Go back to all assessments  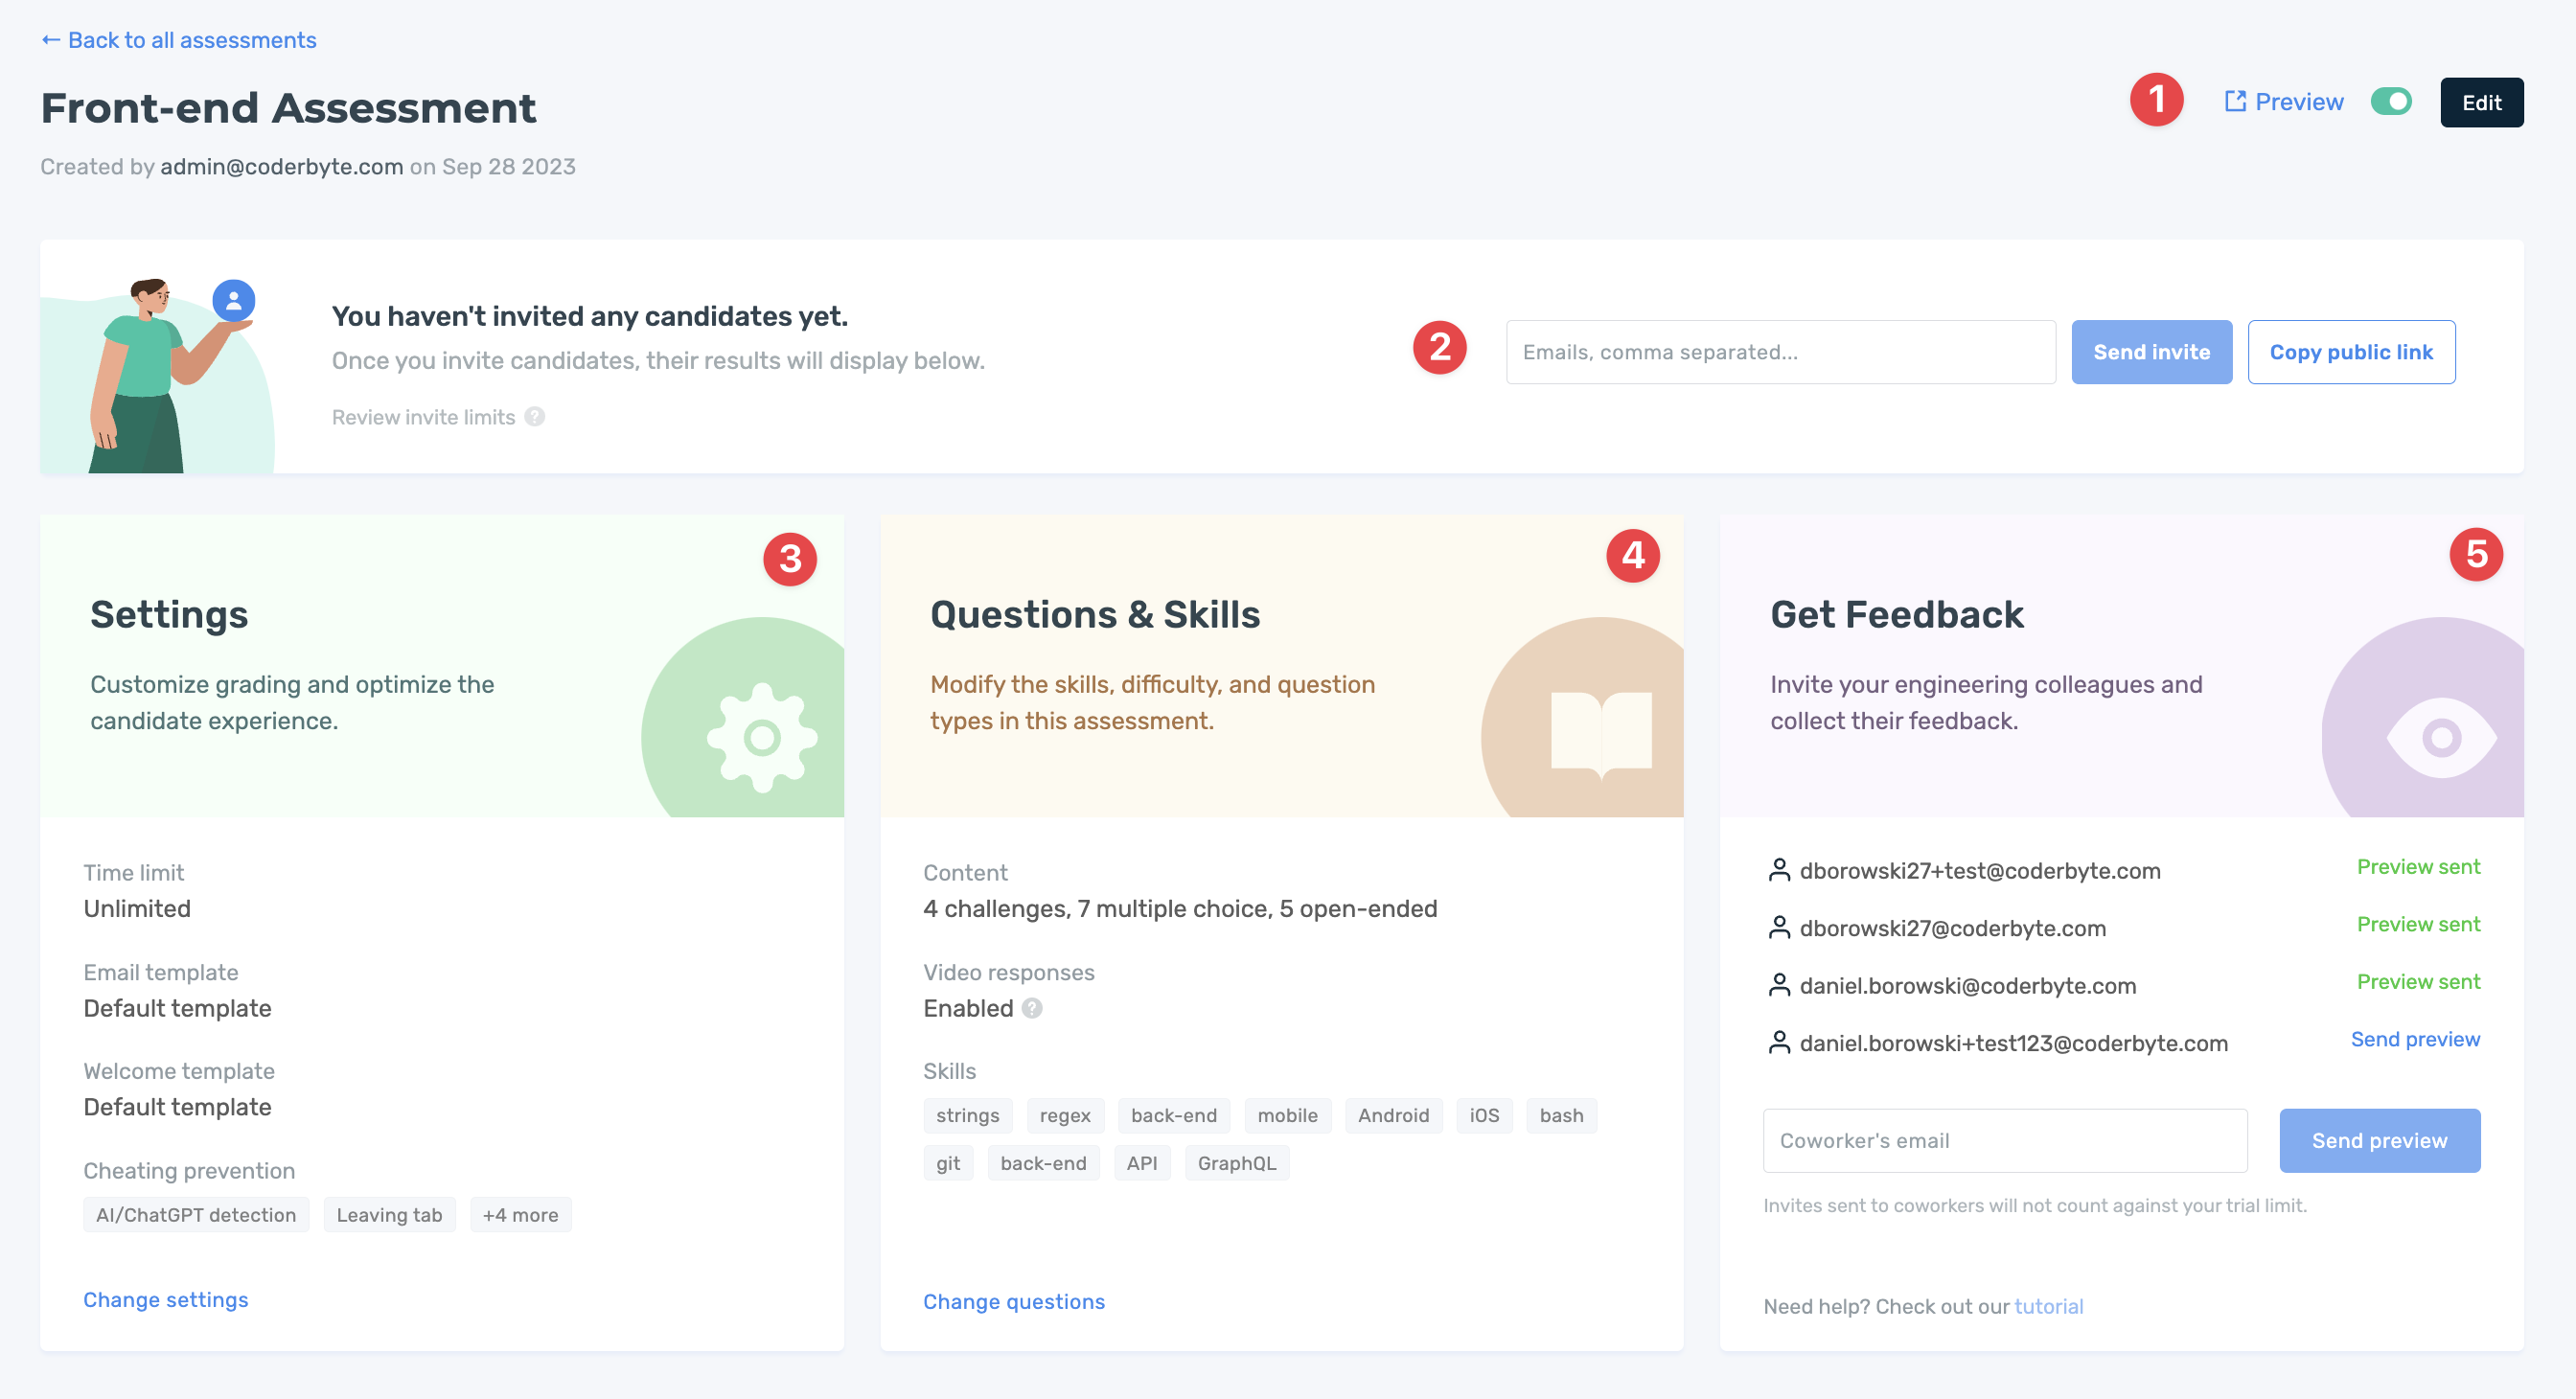[x=179, y=40]
